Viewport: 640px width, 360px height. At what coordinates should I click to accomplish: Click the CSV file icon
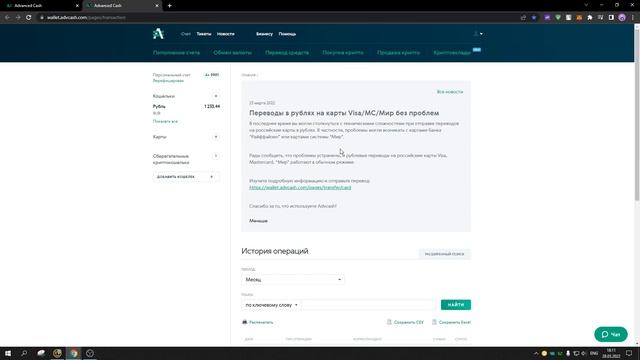point(389,322)
